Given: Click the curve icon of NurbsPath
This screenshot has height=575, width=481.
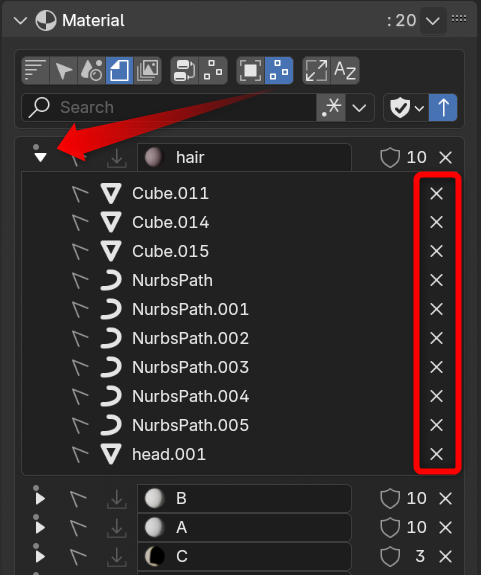Looking at the screenshot, I should click(x=111, y=280).
